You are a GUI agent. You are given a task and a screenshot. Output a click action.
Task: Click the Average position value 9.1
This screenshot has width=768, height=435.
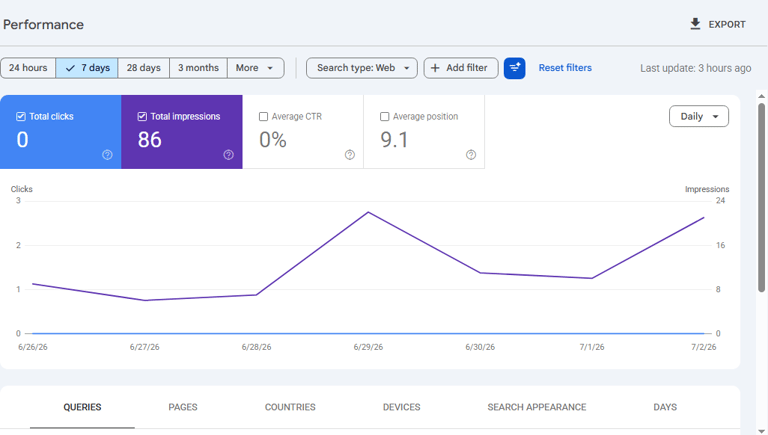point(394,140)
